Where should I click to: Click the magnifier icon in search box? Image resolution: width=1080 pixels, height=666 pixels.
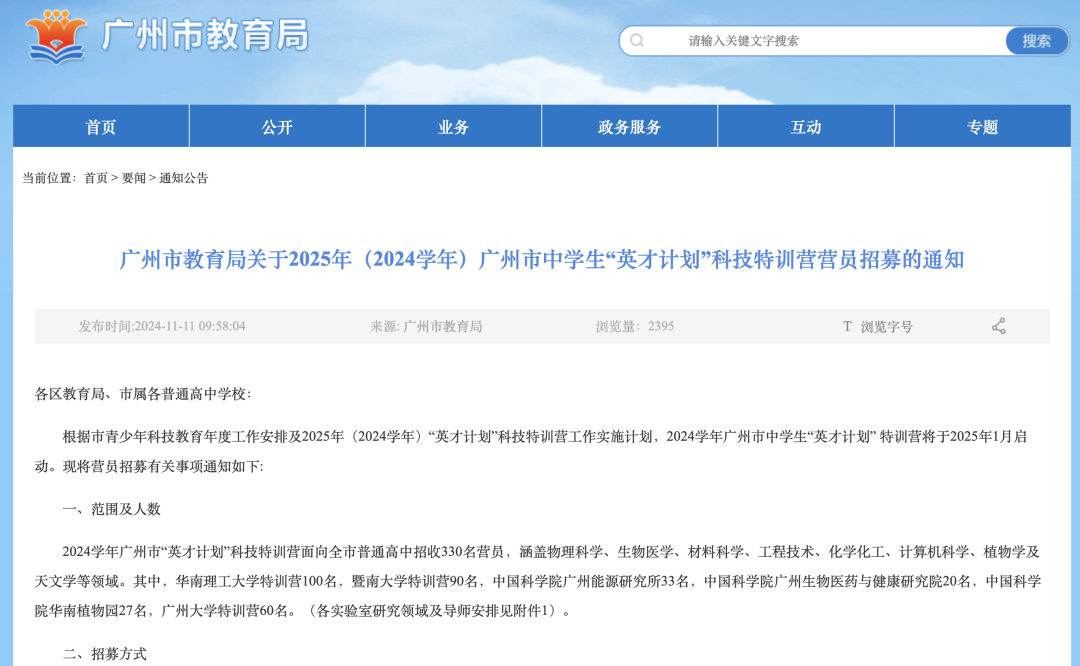(637, 41)
